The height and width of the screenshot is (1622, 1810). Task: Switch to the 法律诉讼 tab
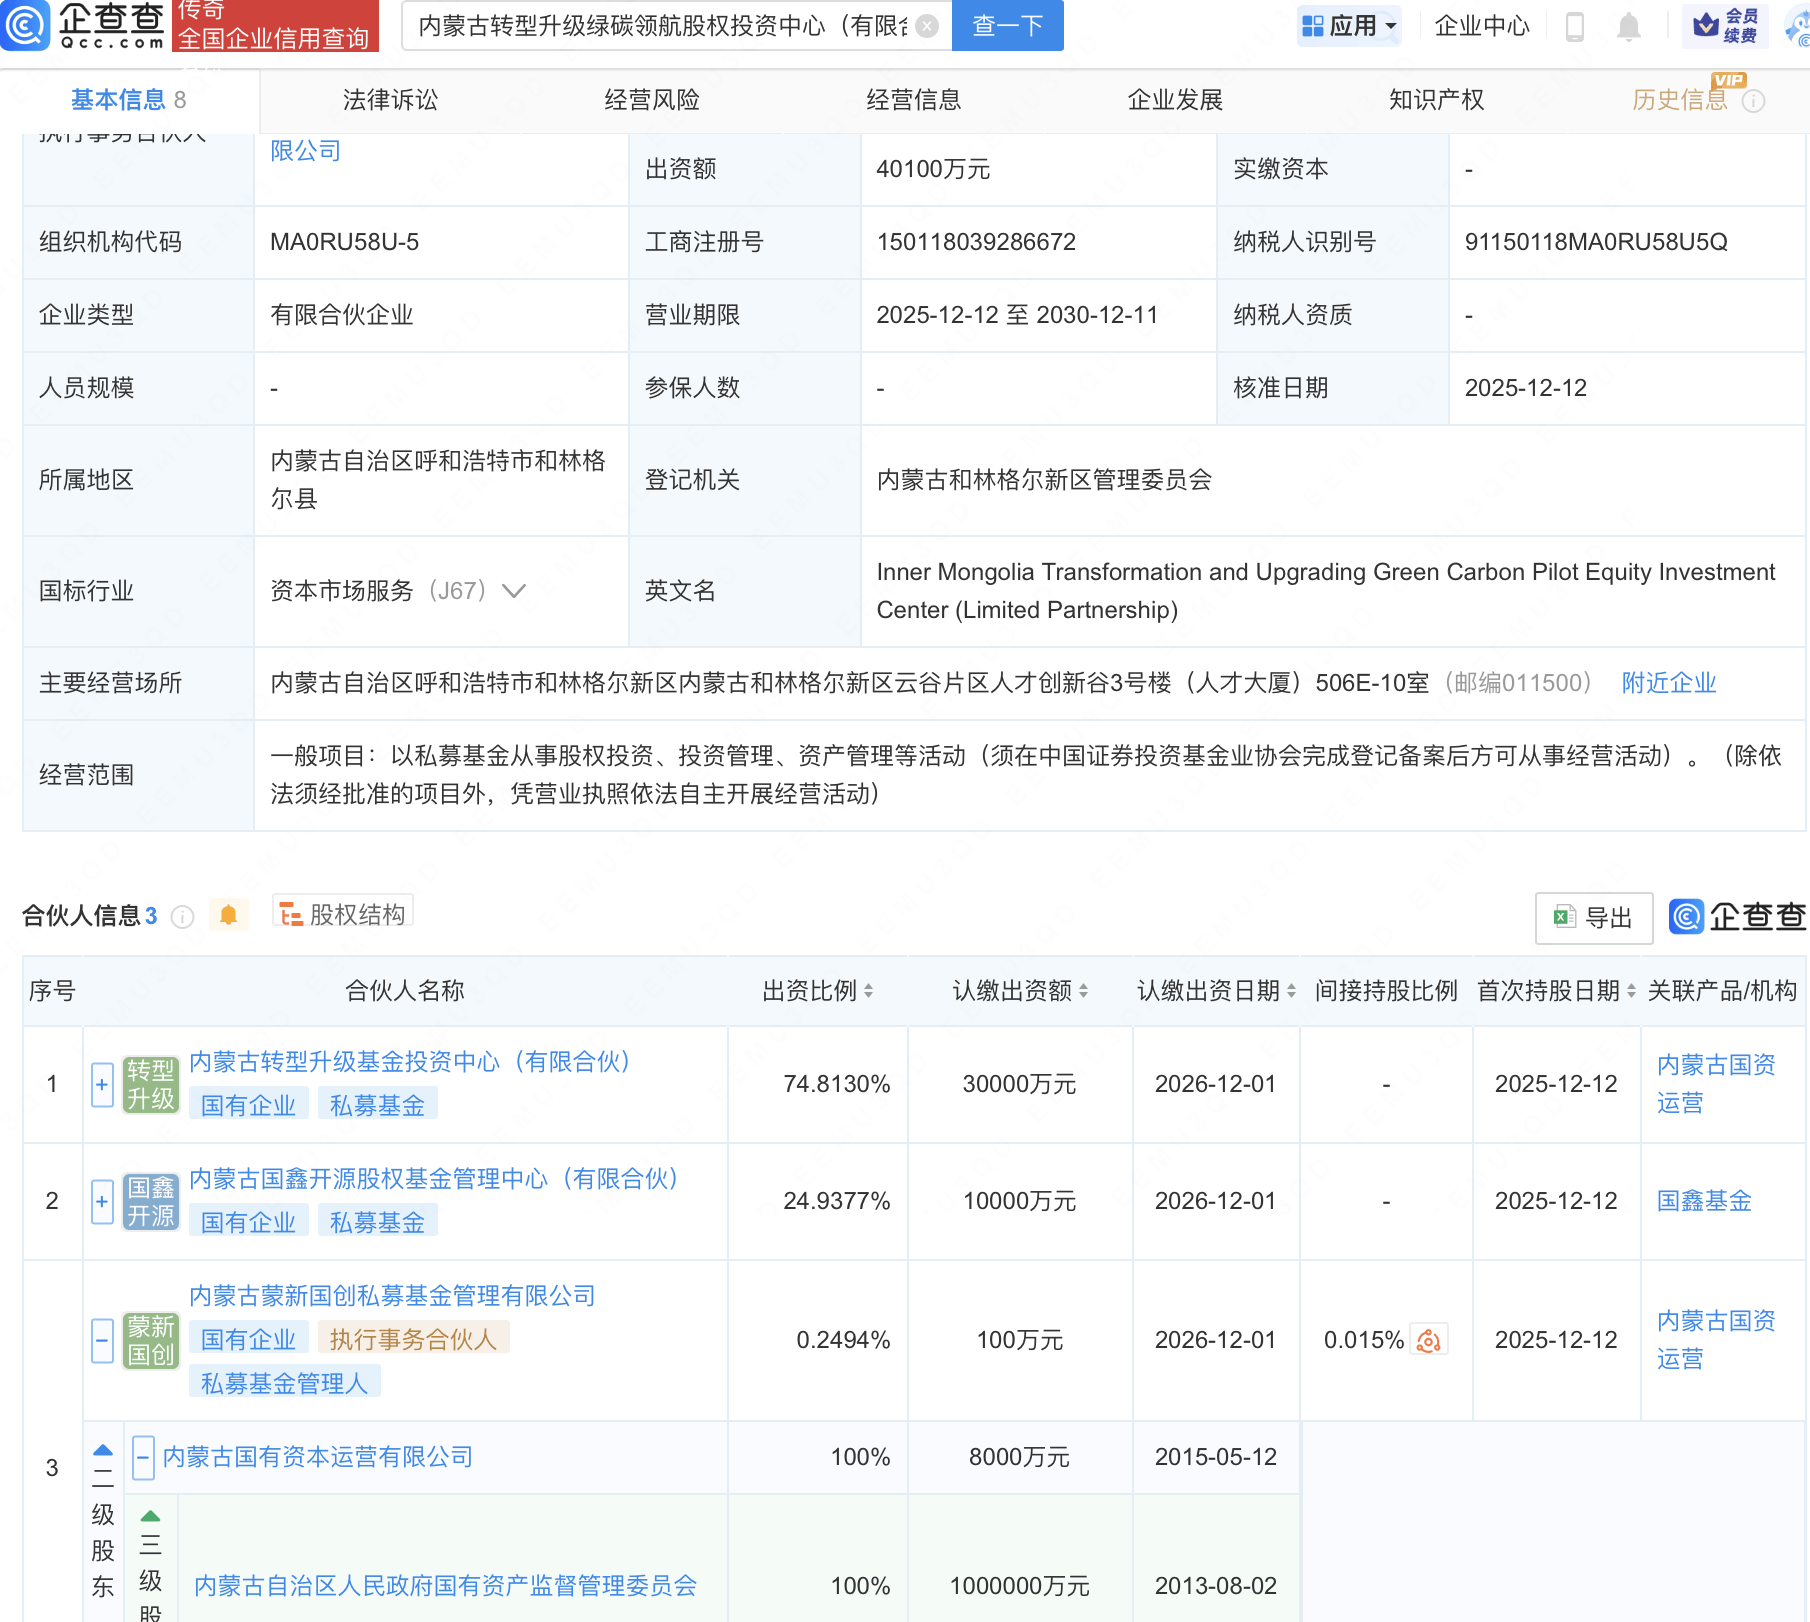pyautogui.click(x=390, y=100)
